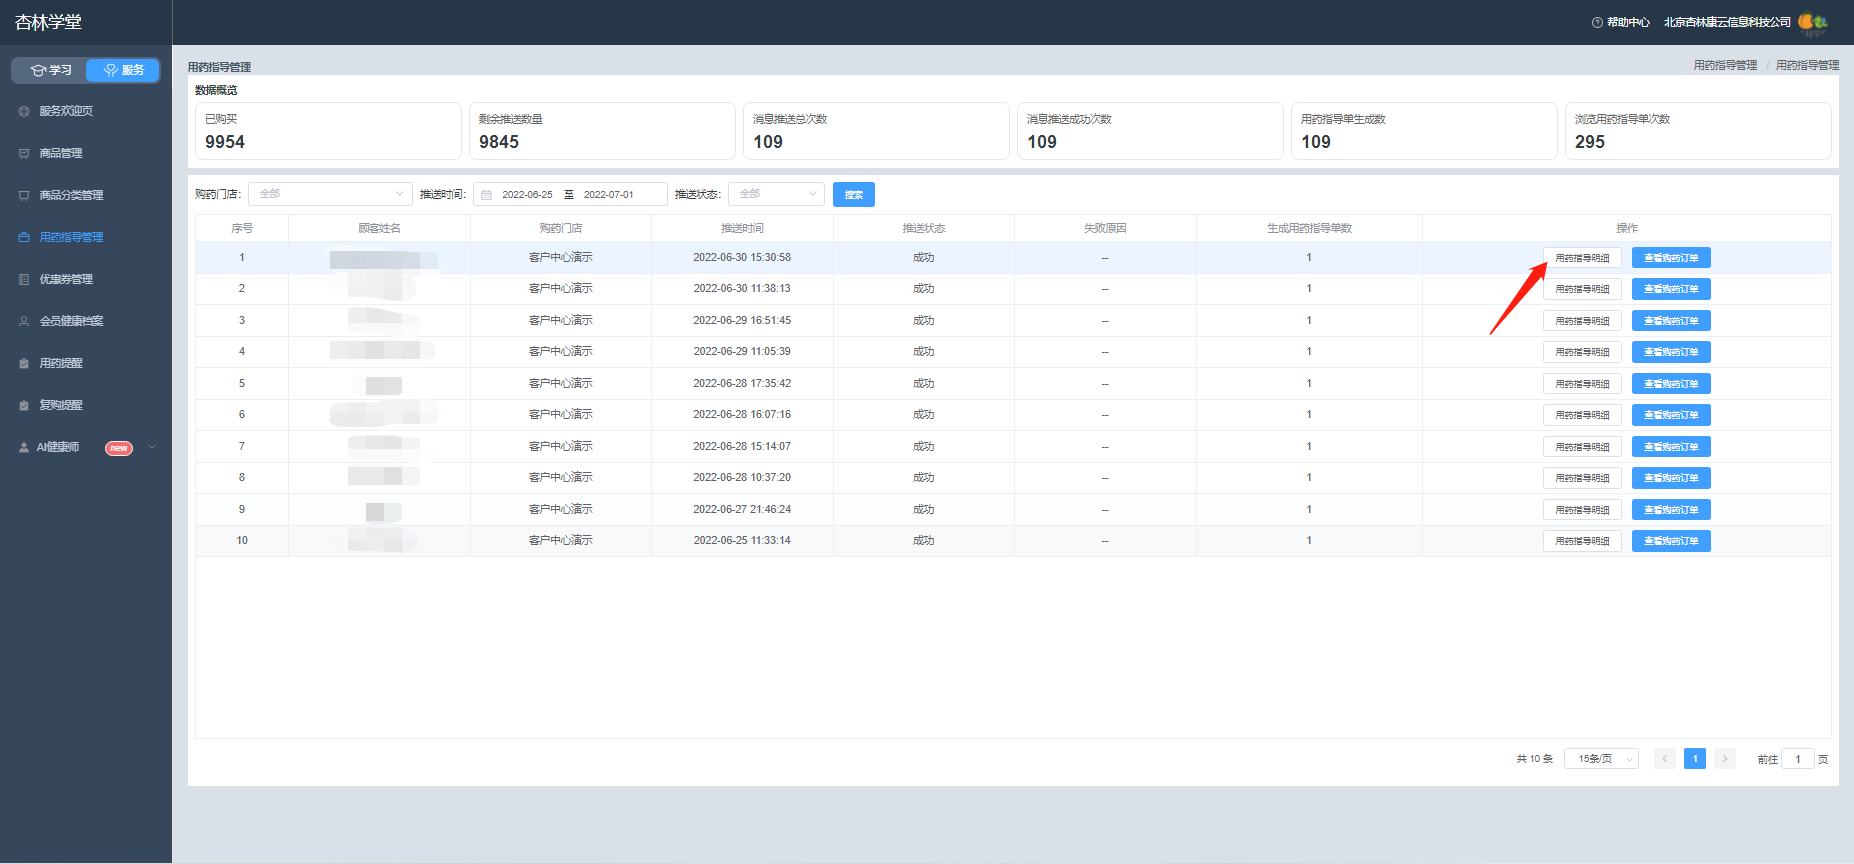
Task: Click 查看购药订单 button in row 3
Action: tap(1671, 321)
